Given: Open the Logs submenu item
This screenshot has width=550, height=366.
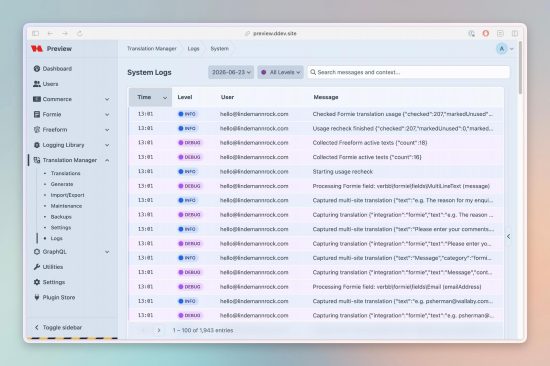Looking at the screenshot, I should pos(56,238).
